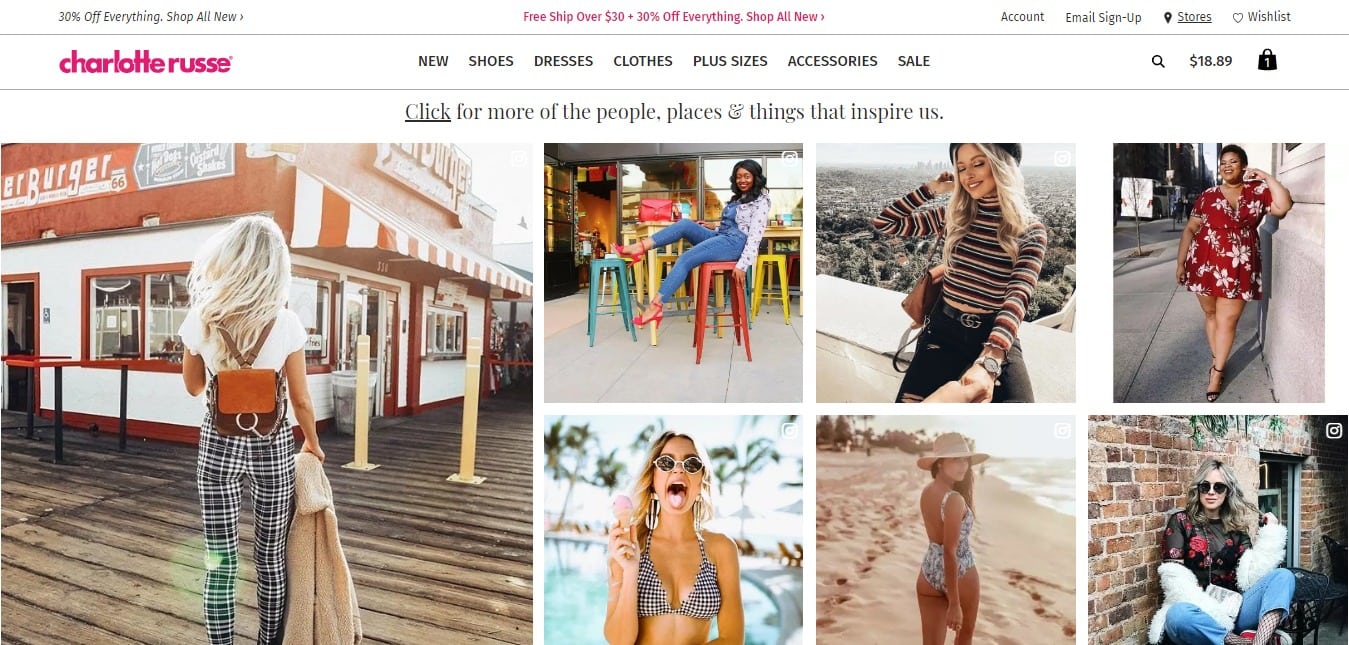Open the PLUS SIZES menu
Viewport: 1349px width, 645px height.
(x=730, y=61)
